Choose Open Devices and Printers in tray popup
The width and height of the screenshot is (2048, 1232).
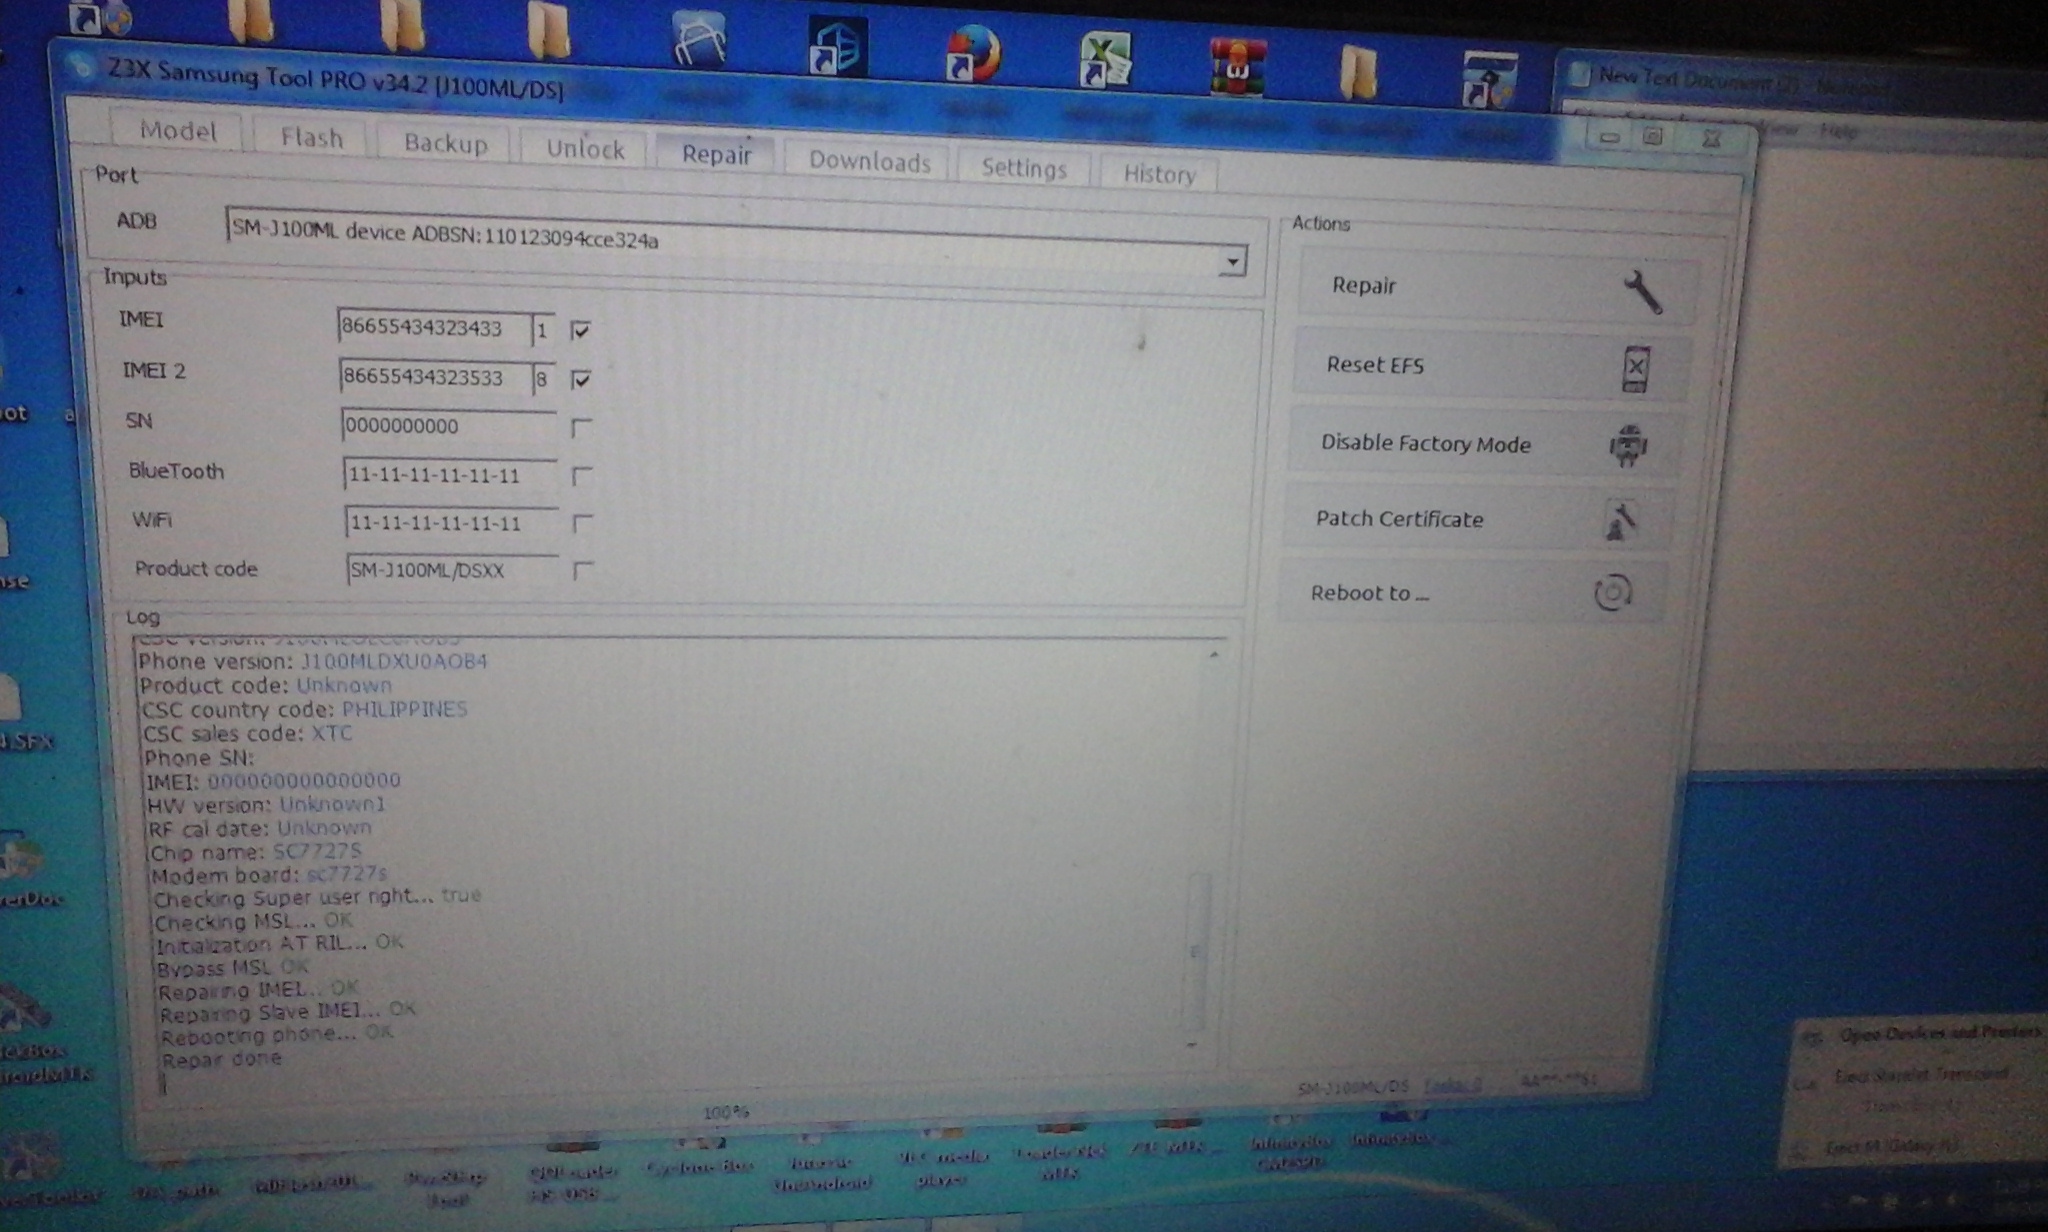pos(1938,1035)
